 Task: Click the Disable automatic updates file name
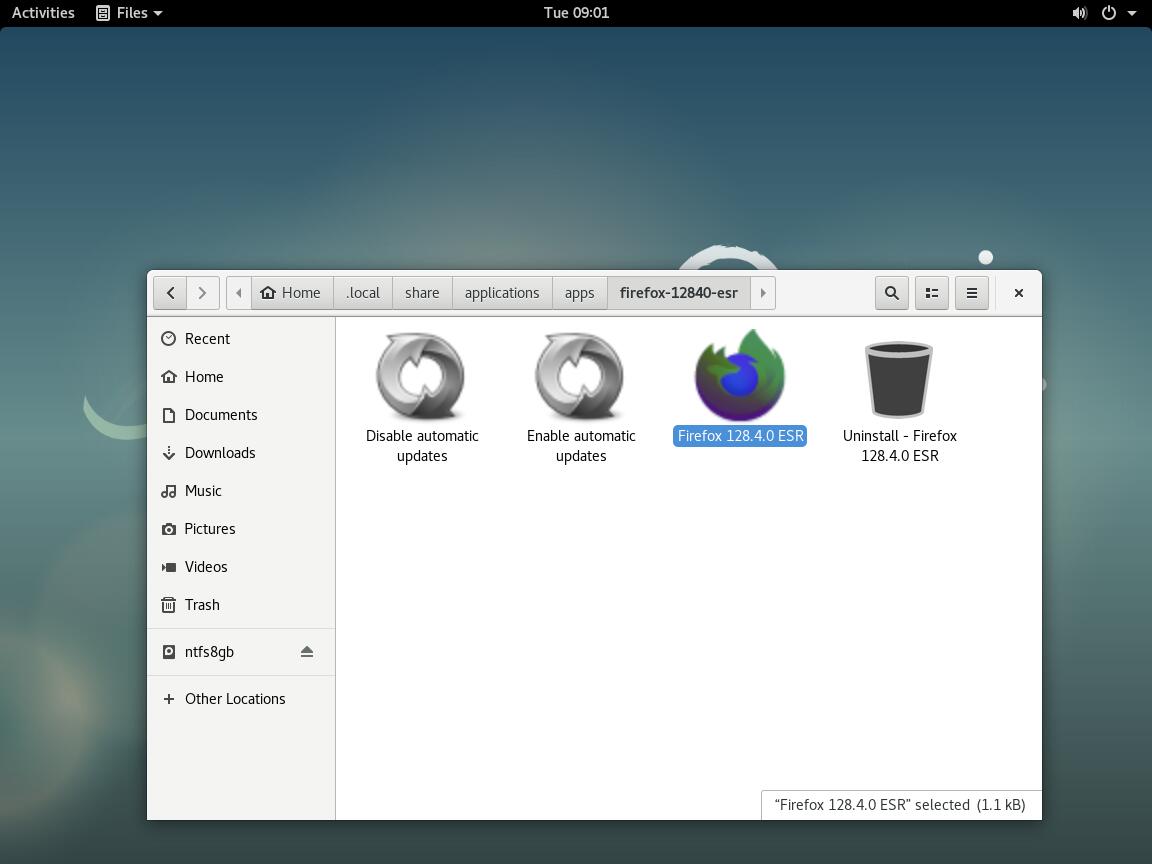422,446
